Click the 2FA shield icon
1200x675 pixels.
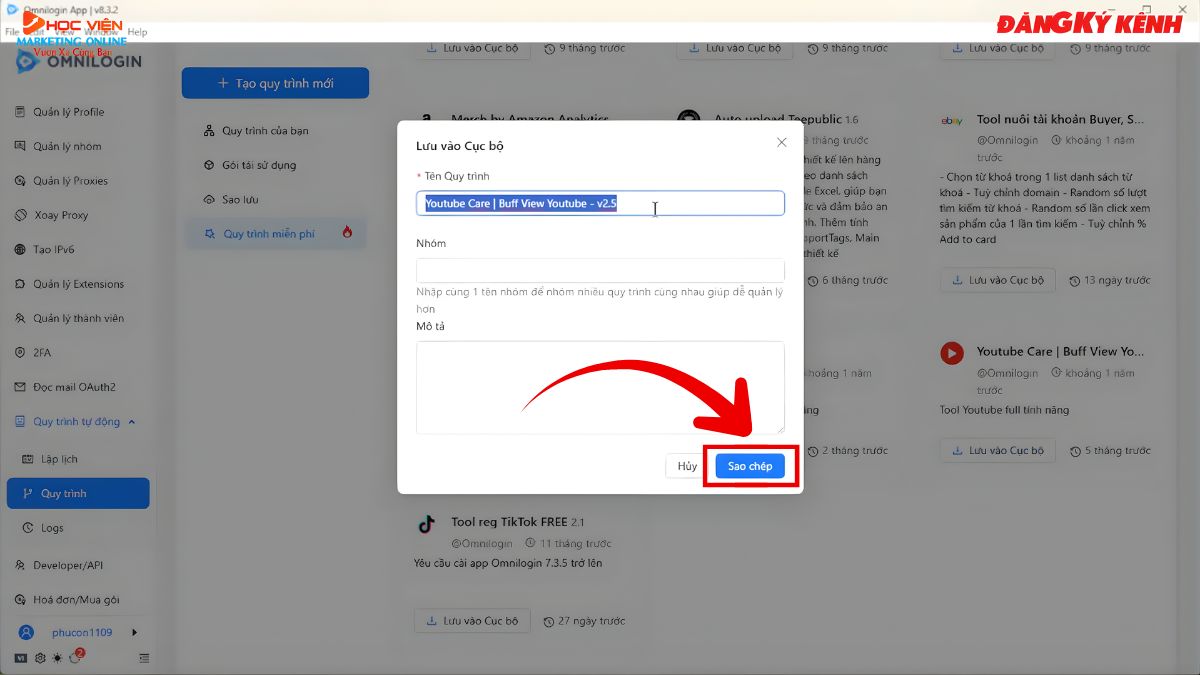[20, 353]
